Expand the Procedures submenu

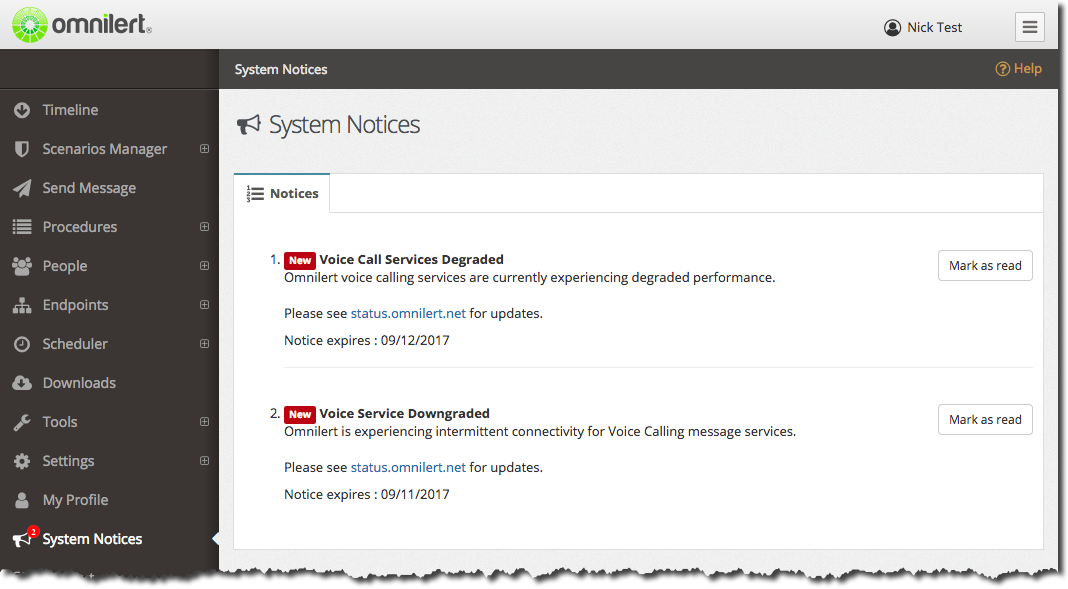coord(204,227)
